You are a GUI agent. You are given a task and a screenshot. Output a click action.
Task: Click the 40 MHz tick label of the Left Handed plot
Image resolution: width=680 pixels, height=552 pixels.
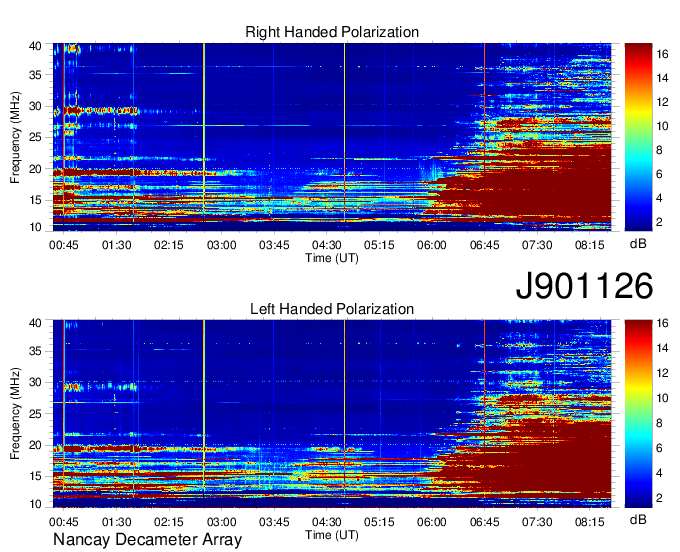tap(36, 323)
